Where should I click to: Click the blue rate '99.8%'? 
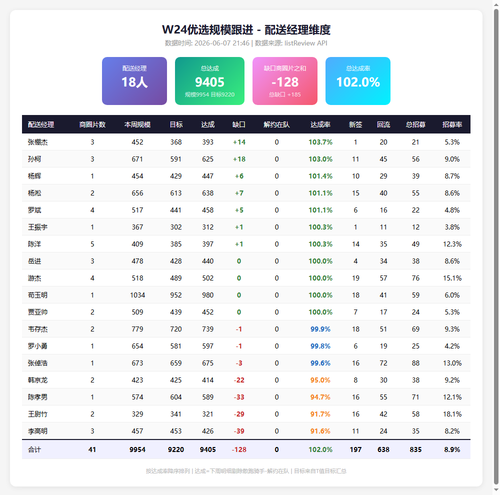[x=320, y=346]
